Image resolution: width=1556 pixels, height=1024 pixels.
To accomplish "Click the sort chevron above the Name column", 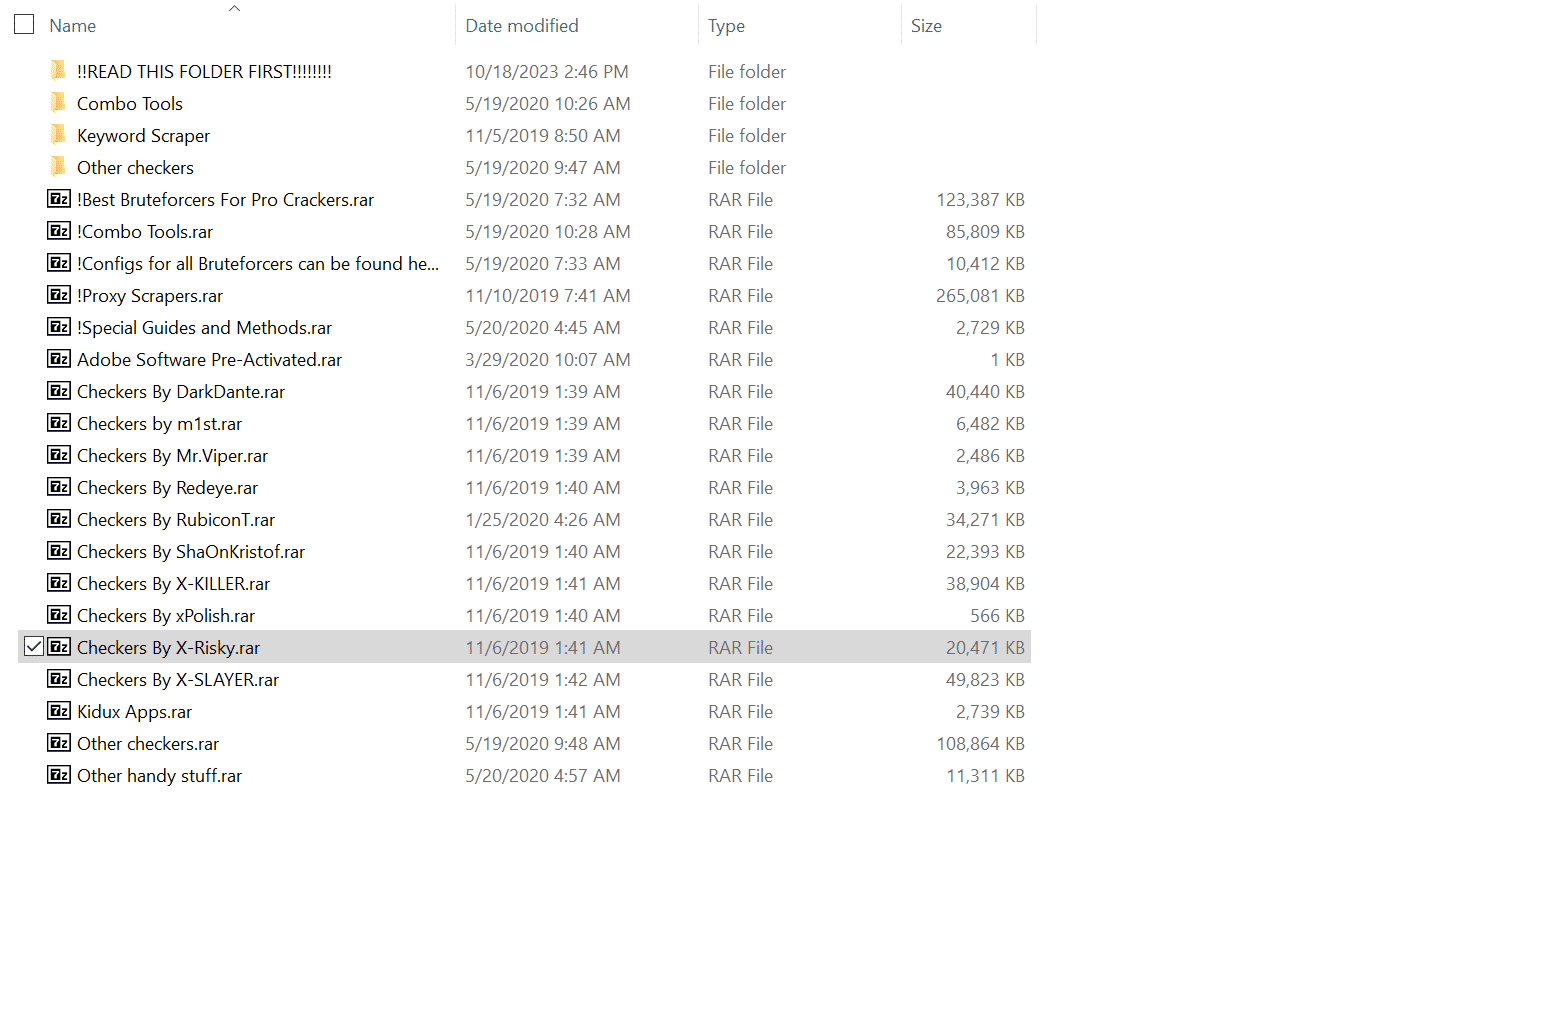I will 234,7.
